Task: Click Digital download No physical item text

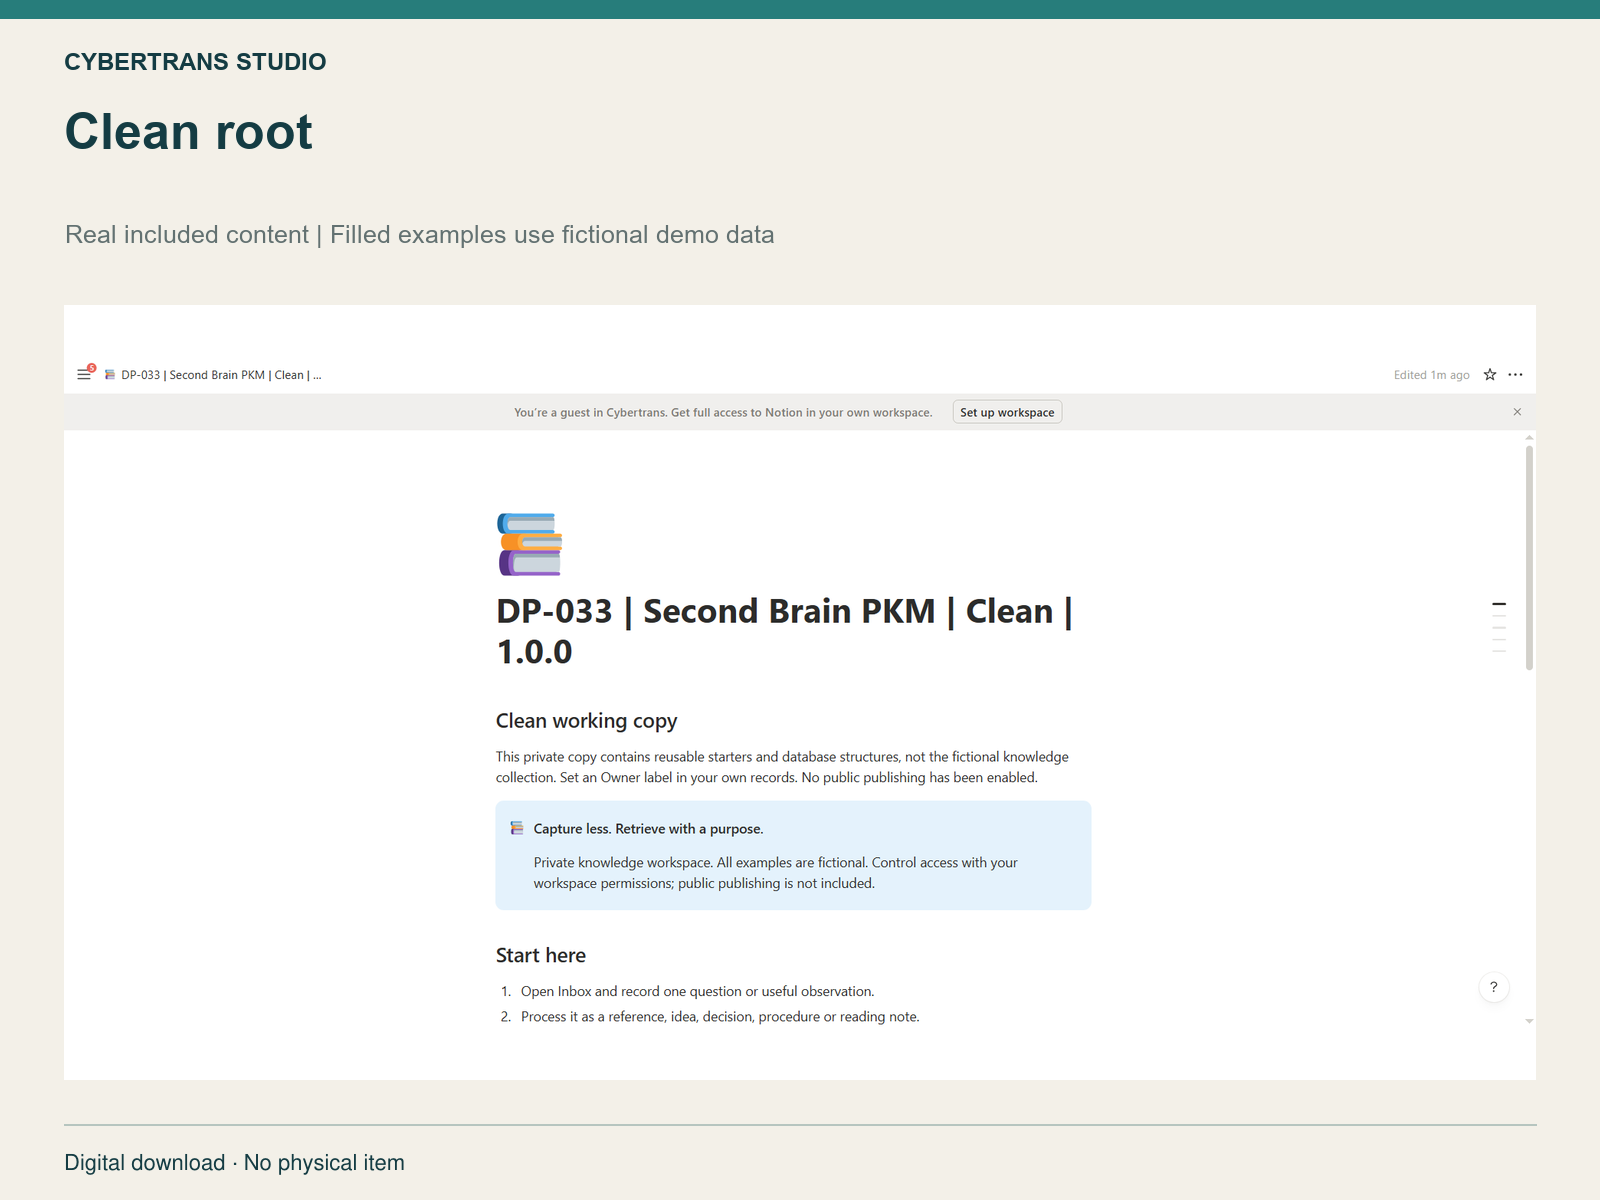Action: tap(235, 1163)
